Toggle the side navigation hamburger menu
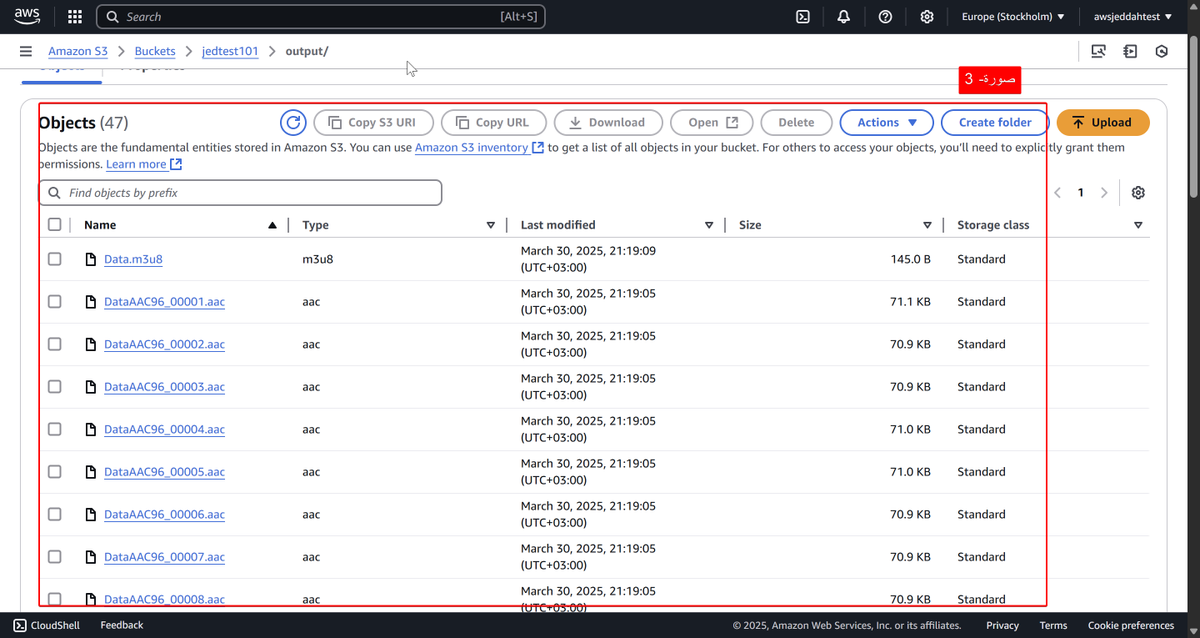The image size is (1200, 638). coord(26,51)
